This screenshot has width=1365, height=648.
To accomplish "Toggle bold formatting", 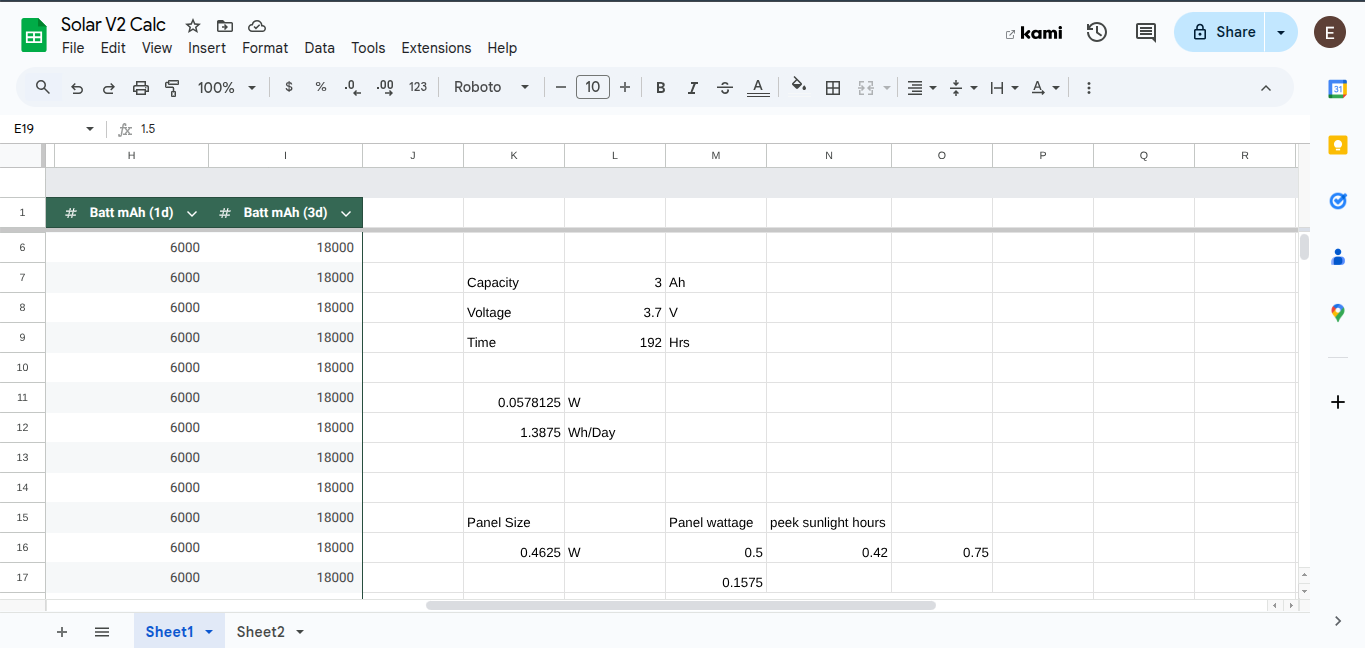I will tap(660, 88).
